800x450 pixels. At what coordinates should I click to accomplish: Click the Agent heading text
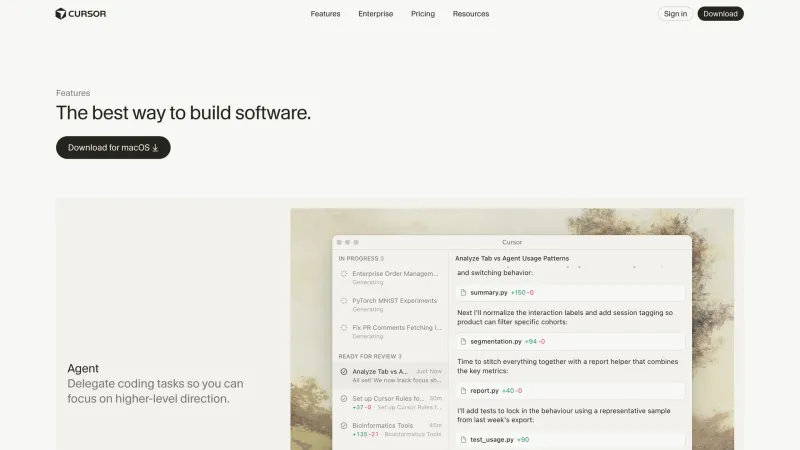[x=83, y=368]
